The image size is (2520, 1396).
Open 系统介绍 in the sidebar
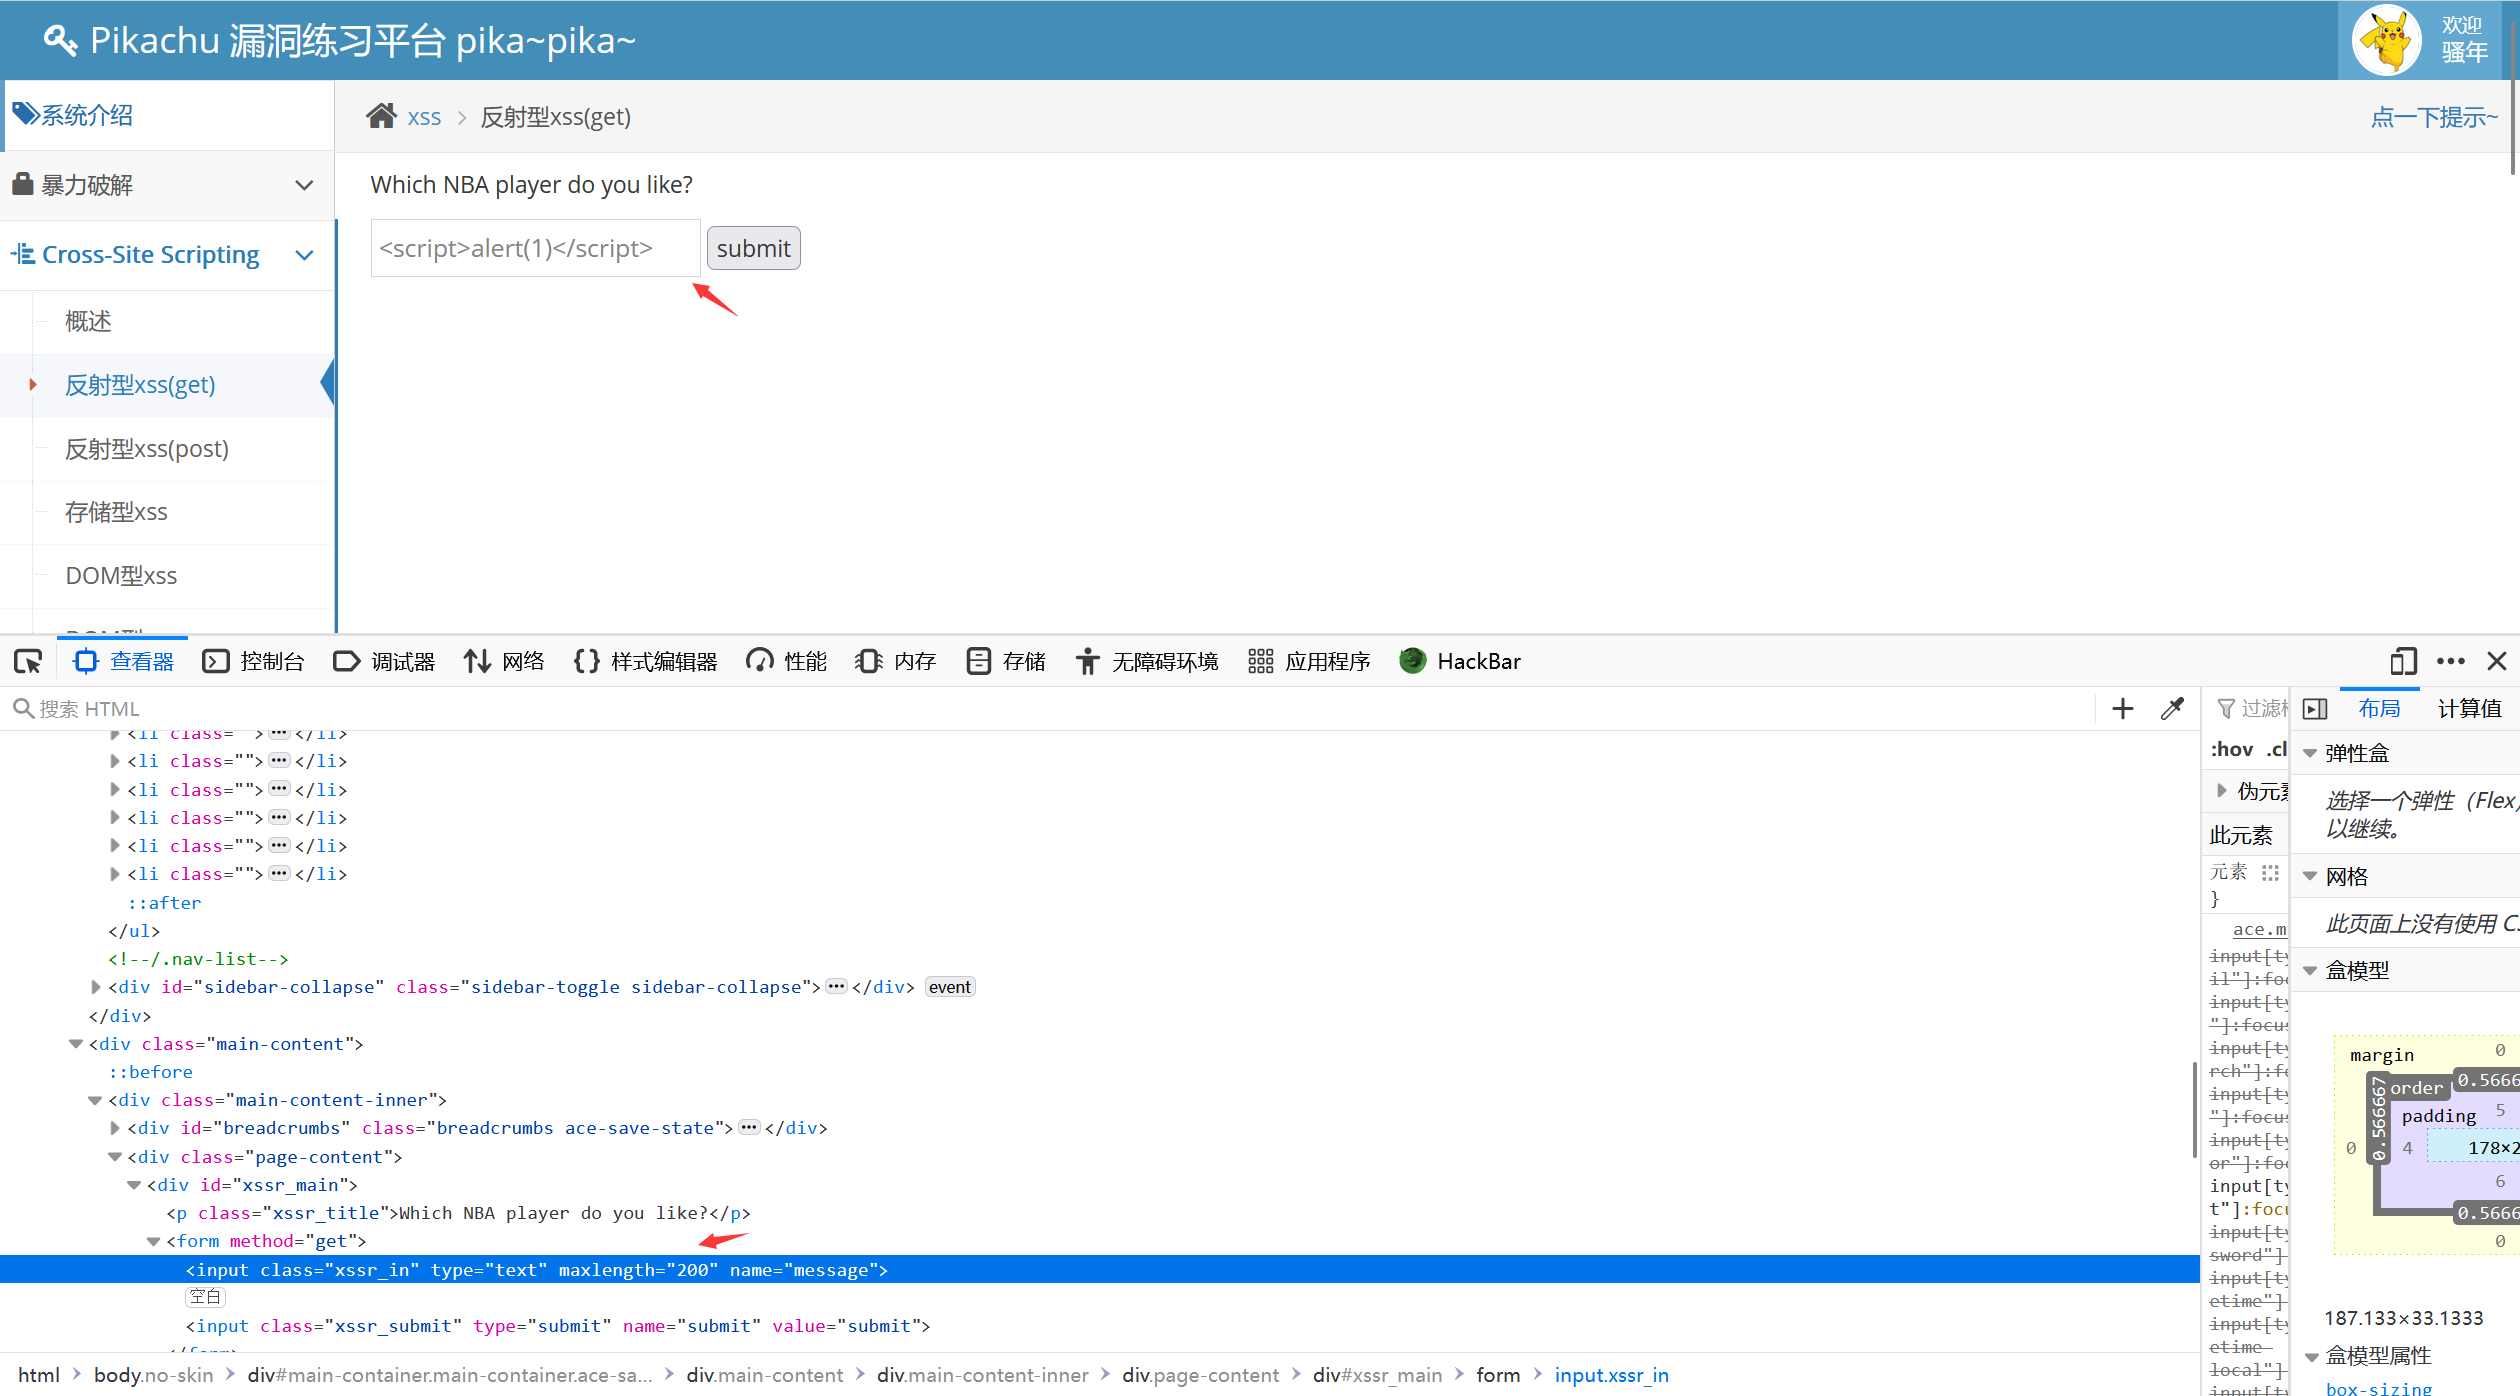(168, 115)
